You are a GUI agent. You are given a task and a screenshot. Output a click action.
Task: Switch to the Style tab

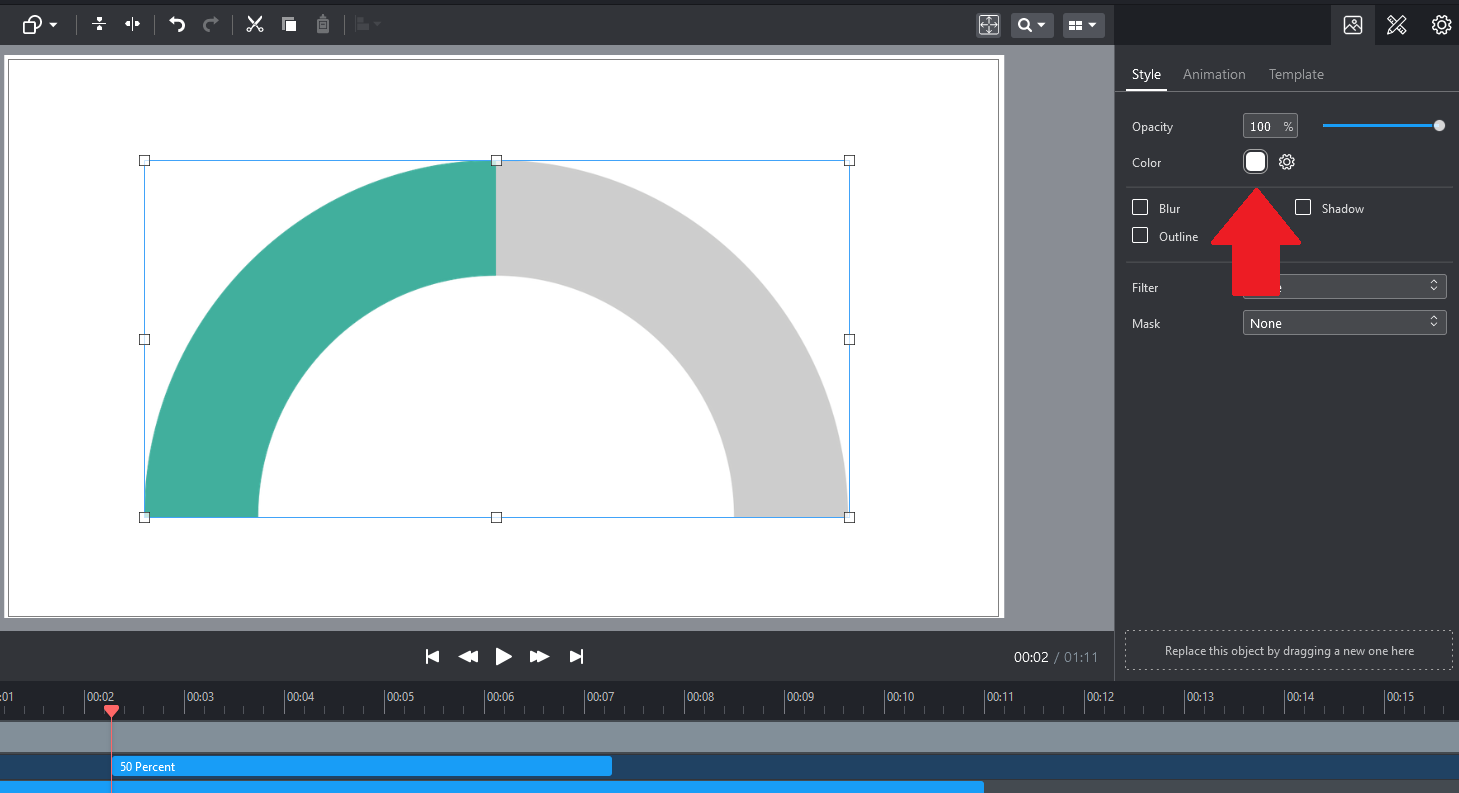pyautogui.click(x=1146, y=75)
